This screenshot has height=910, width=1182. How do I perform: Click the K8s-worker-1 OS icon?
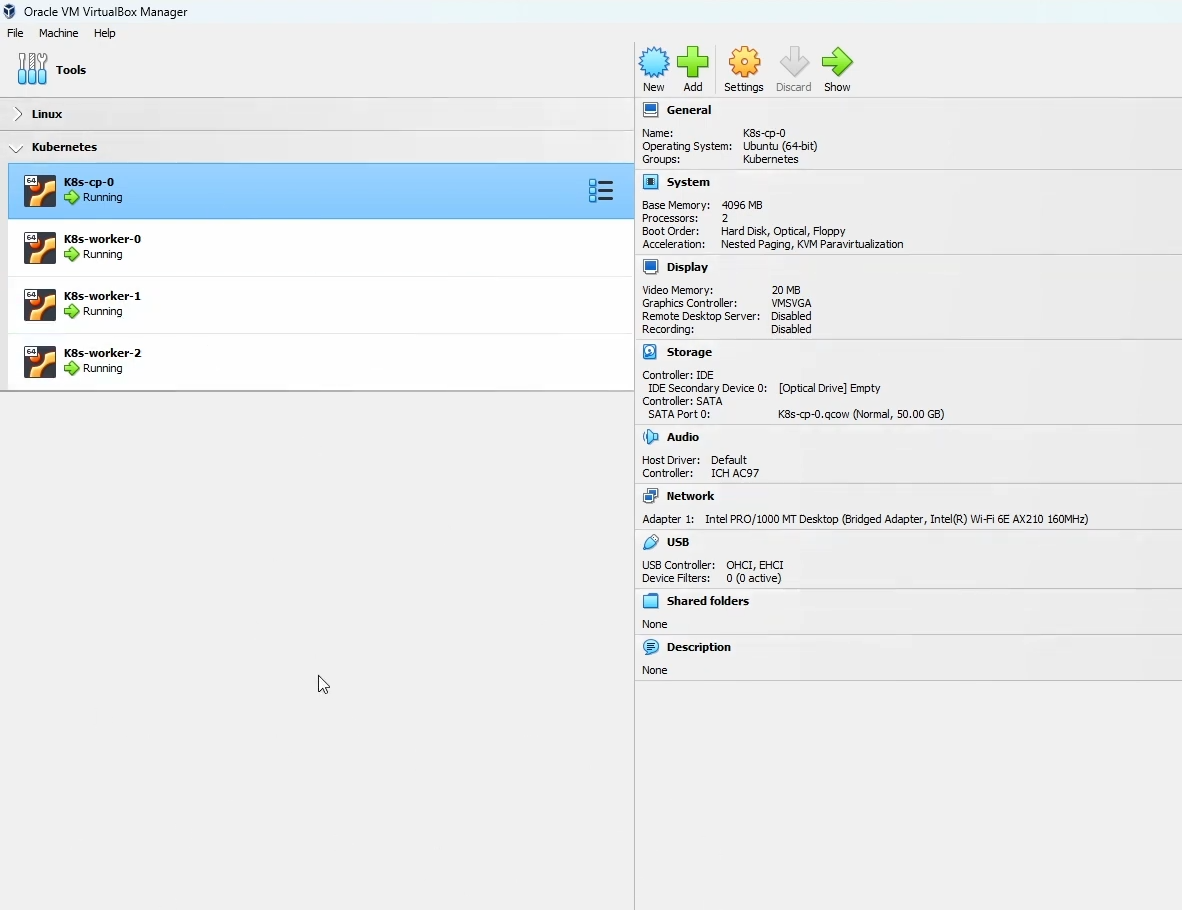pyautogui.click(x=40, y=305)
